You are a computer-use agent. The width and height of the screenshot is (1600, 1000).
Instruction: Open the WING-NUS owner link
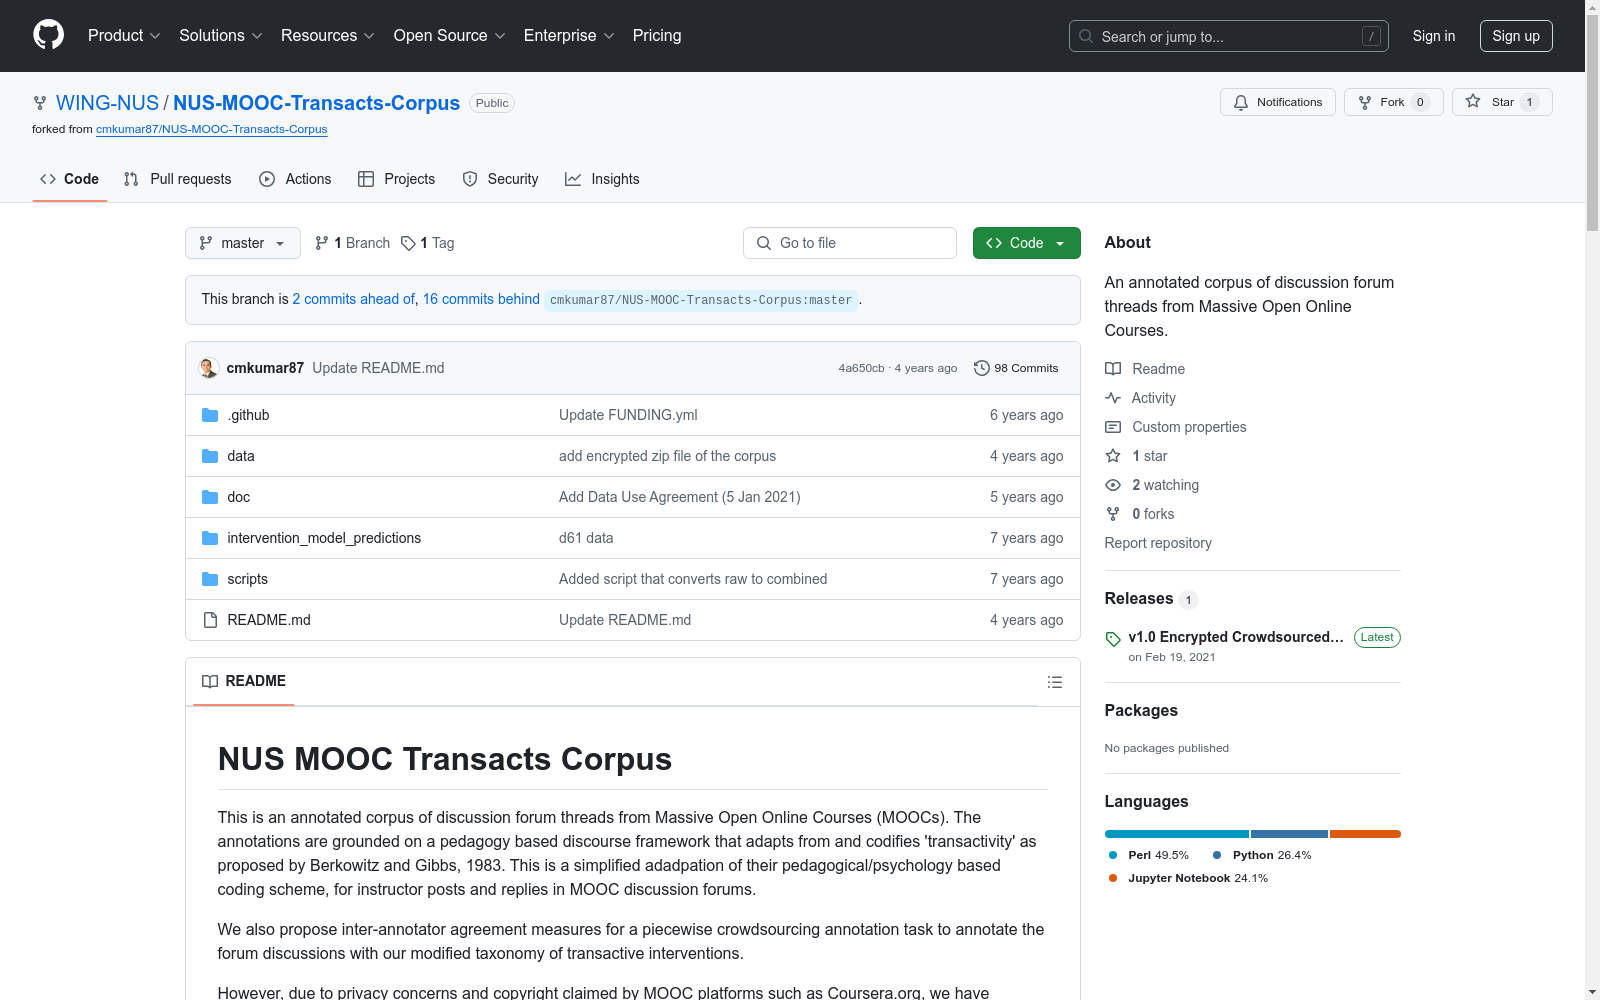coord(107,103)
